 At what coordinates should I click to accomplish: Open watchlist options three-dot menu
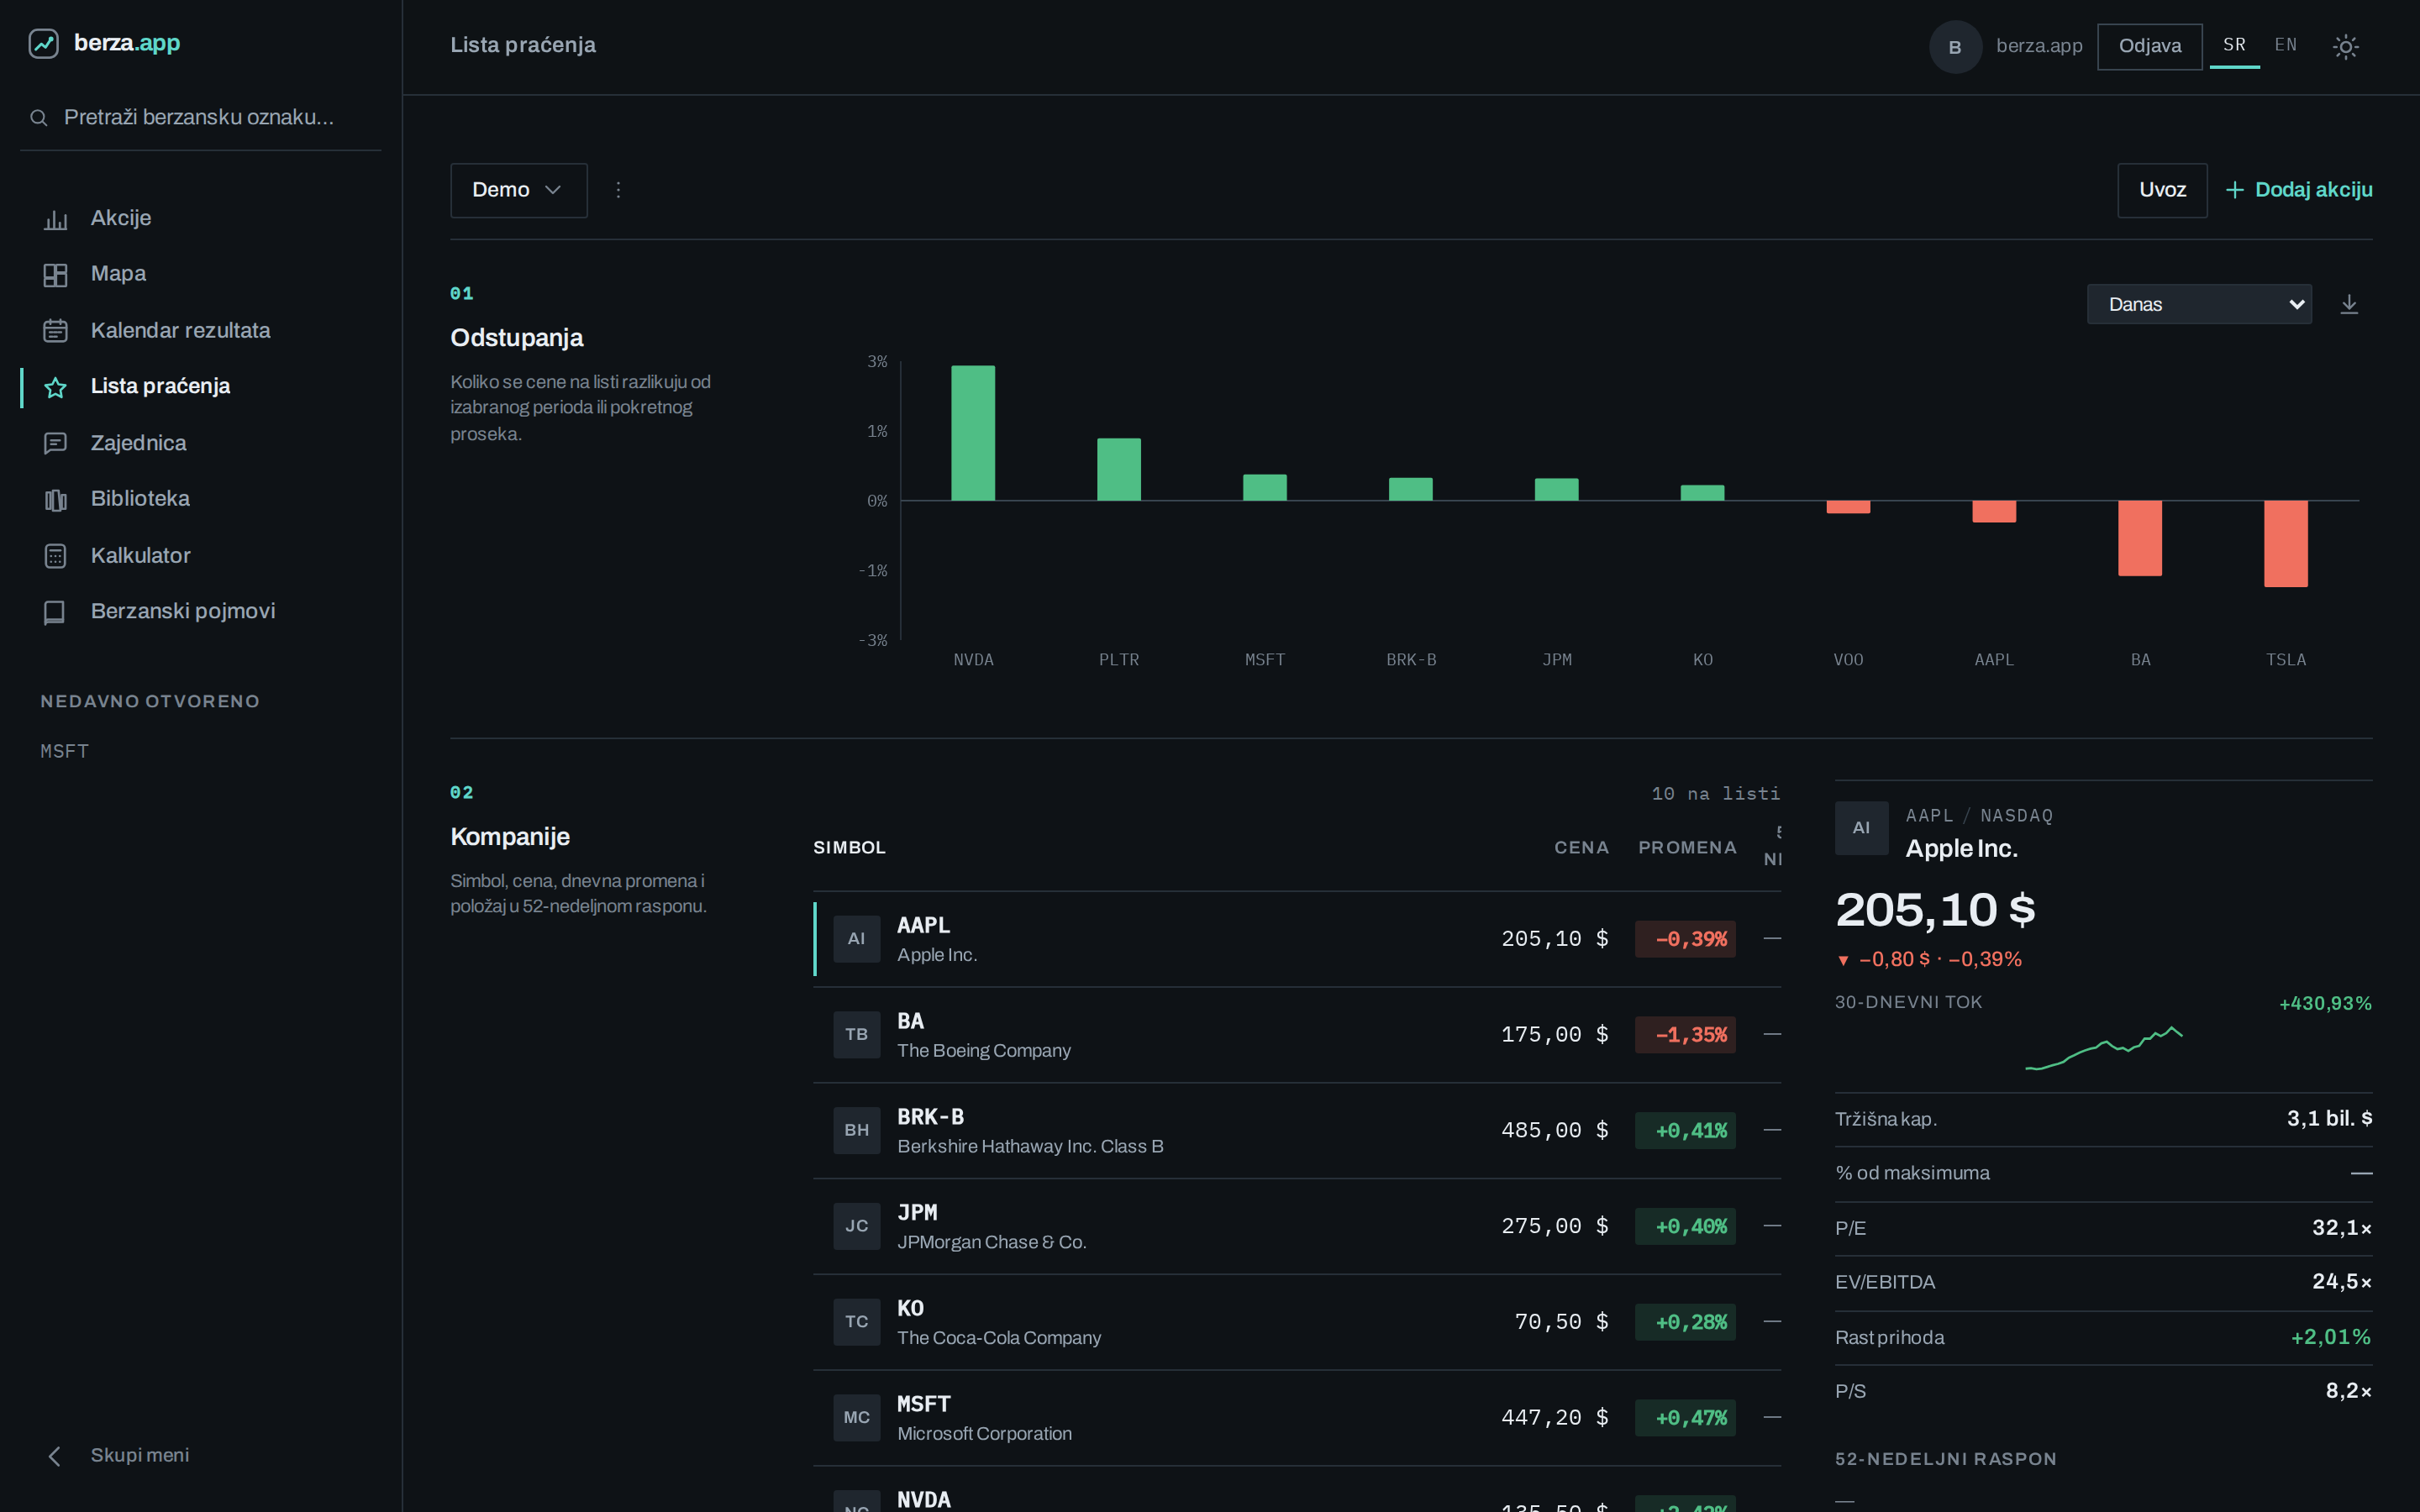[618, 190]
